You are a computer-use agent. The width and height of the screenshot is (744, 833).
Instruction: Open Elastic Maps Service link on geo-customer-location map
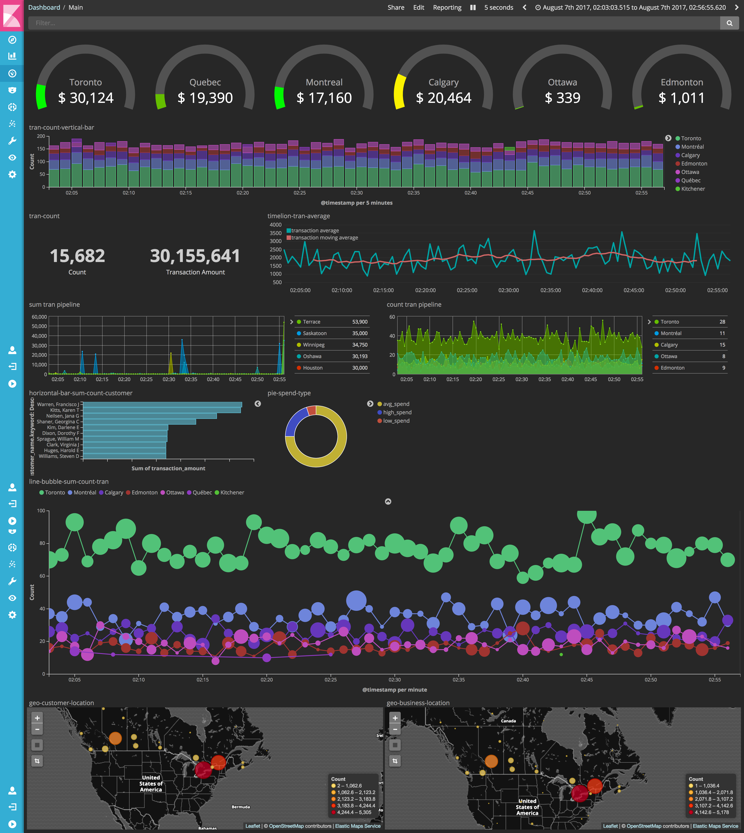pos(358,826)
